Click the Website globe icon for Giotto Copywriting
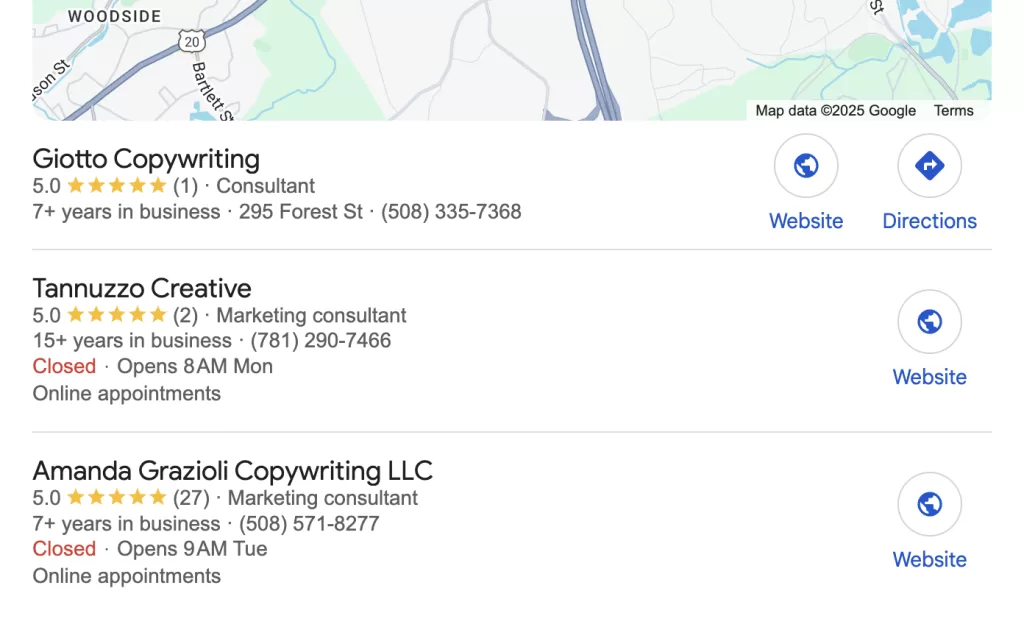This screenshot has height=630, width=1024. pos(806,165)
